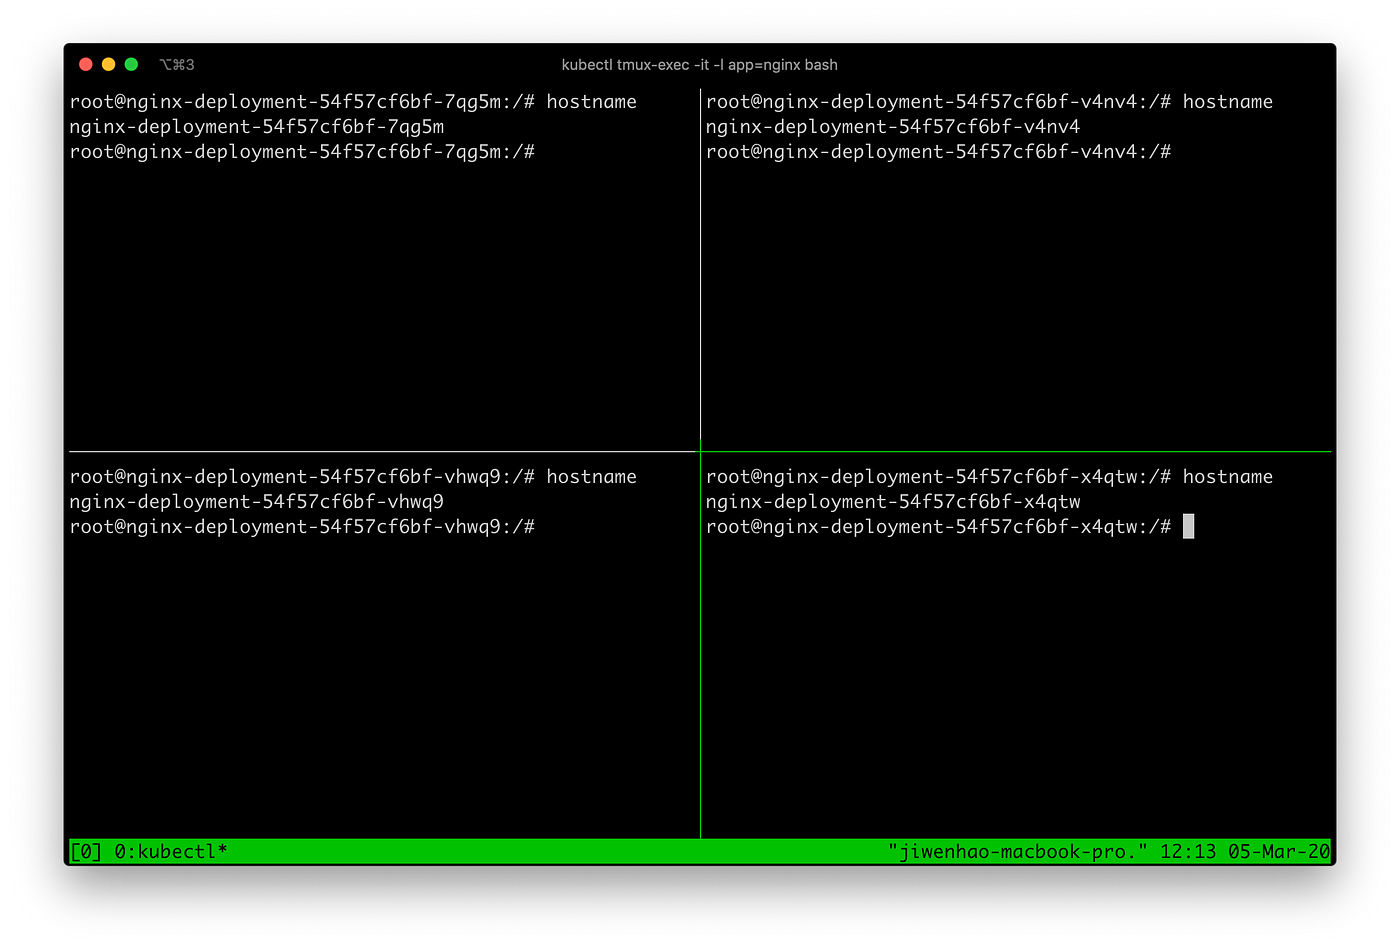Viewport: 1400px width, 950px height.
Task: Click the green zoom button in the title bar
Action: point(130,63)
